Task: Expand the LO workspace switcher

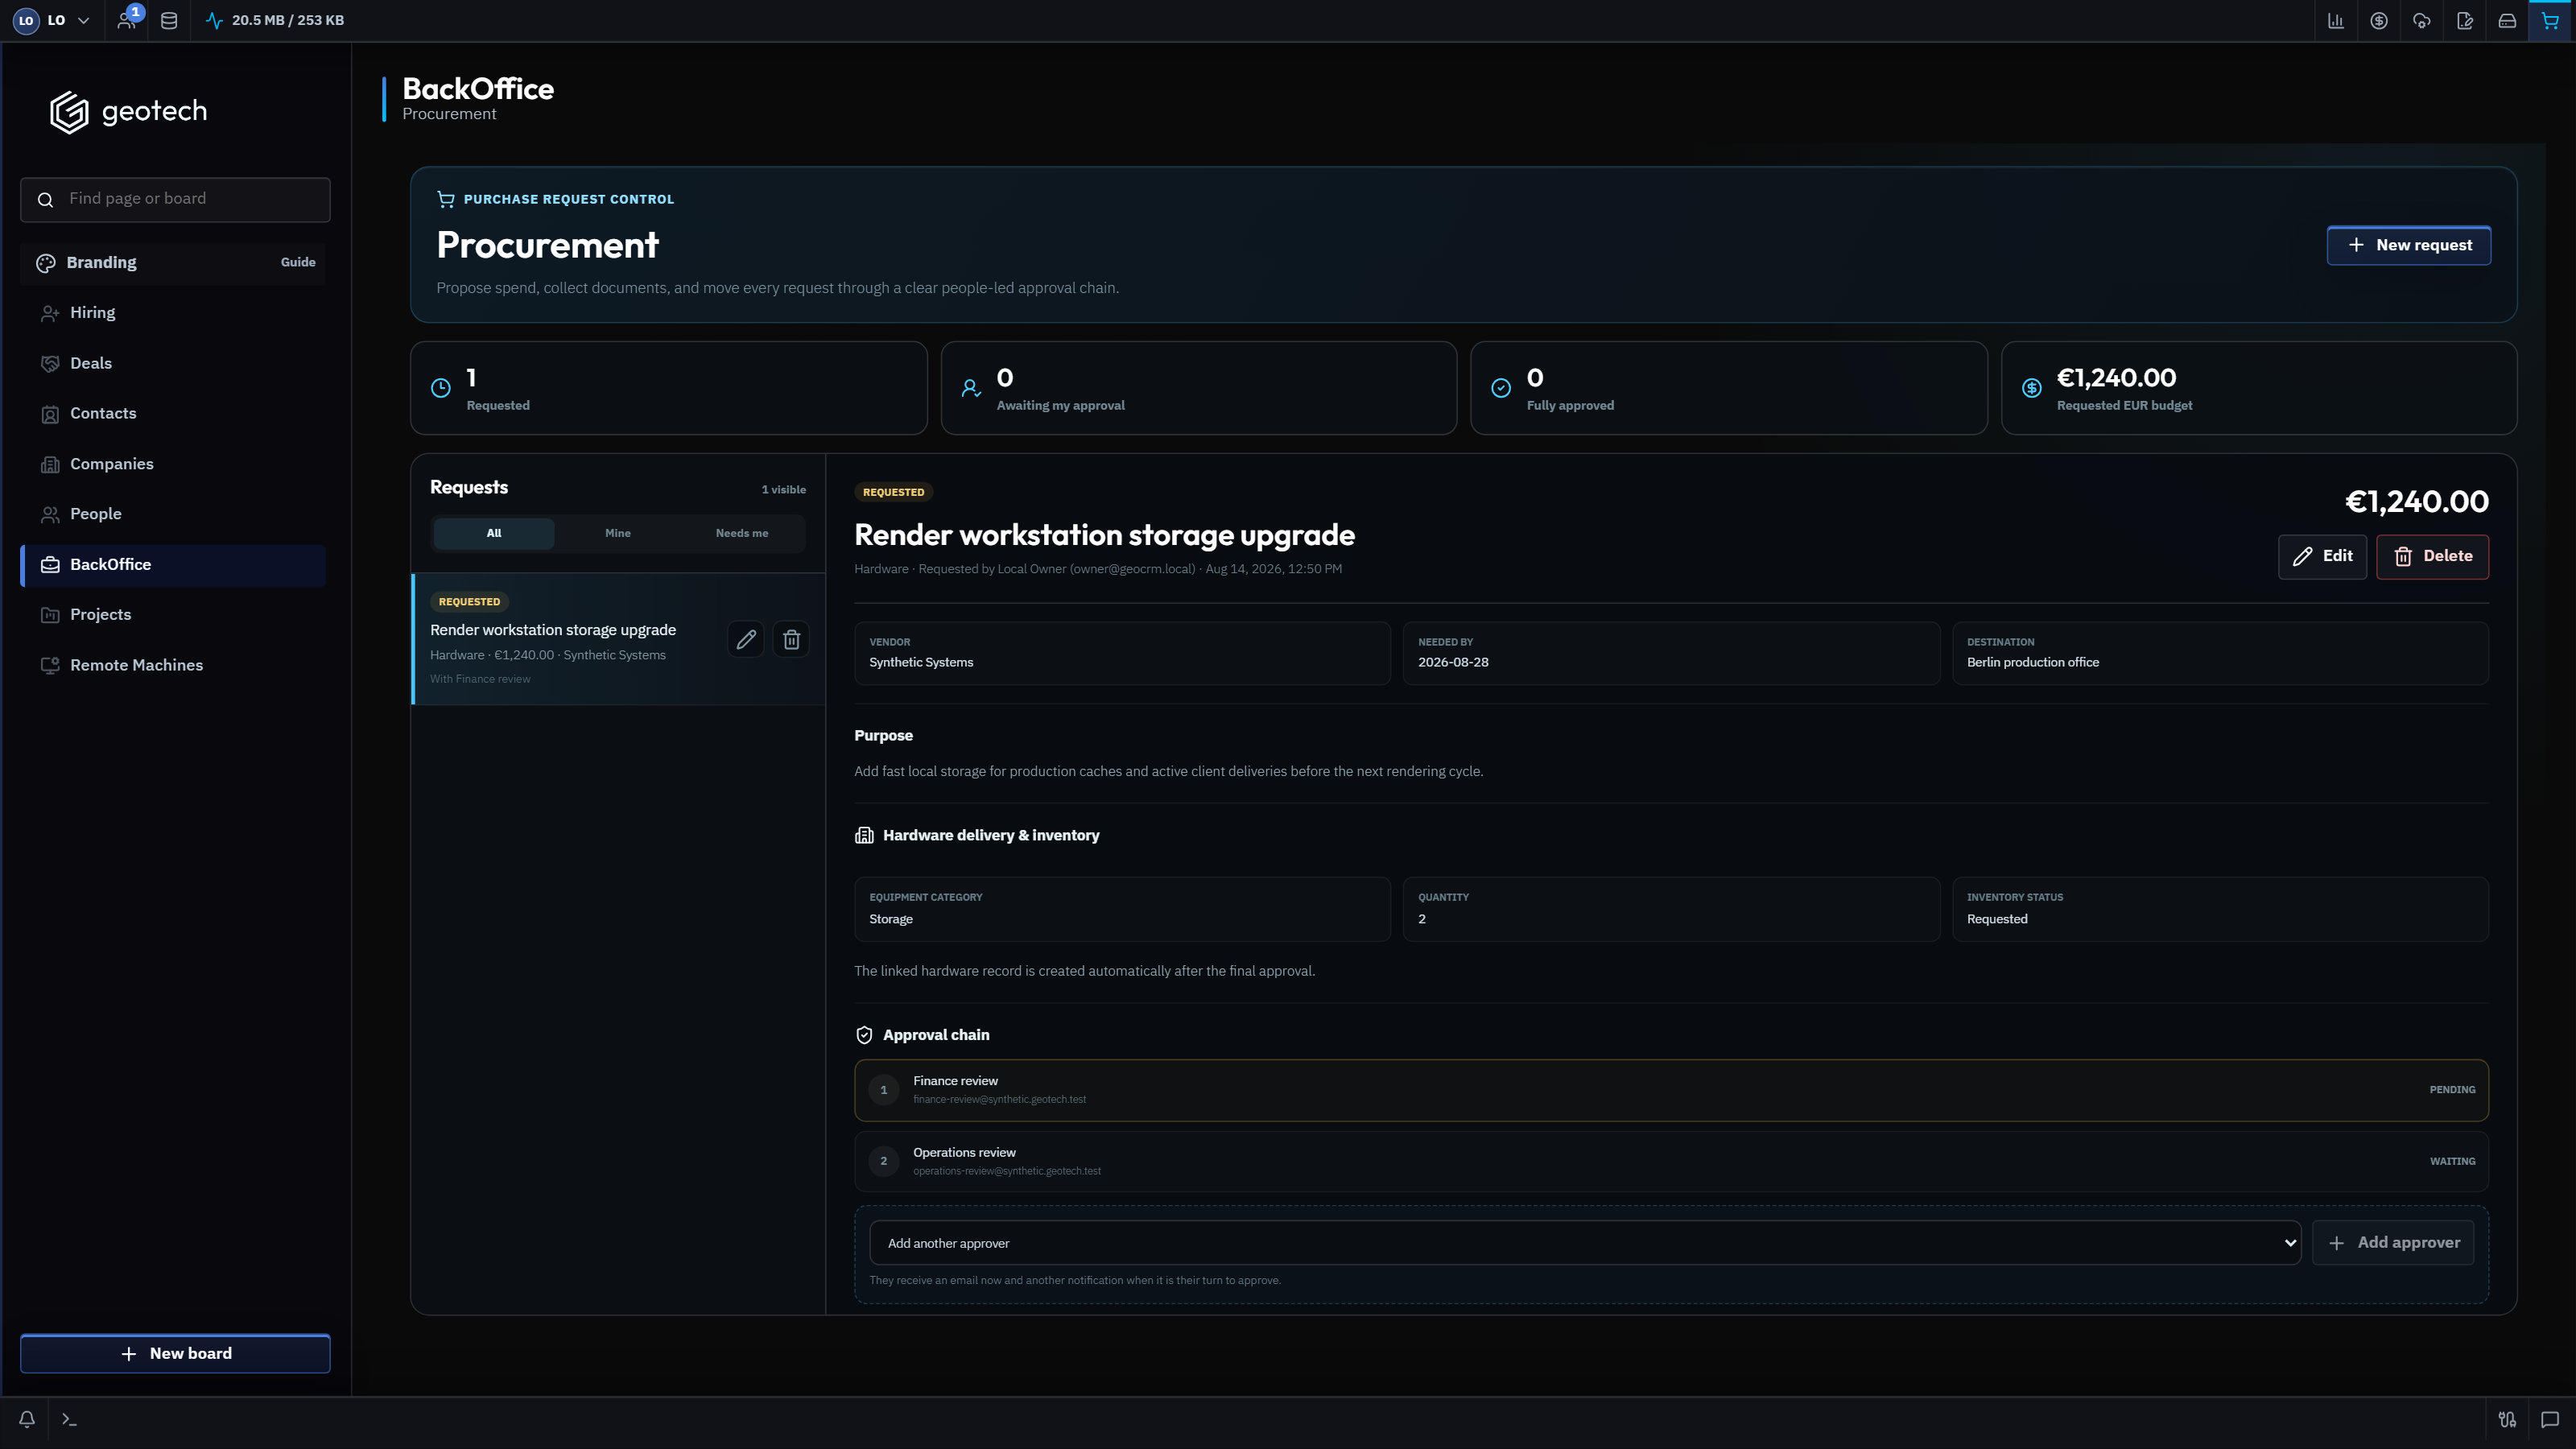Action: pos(52,20)
